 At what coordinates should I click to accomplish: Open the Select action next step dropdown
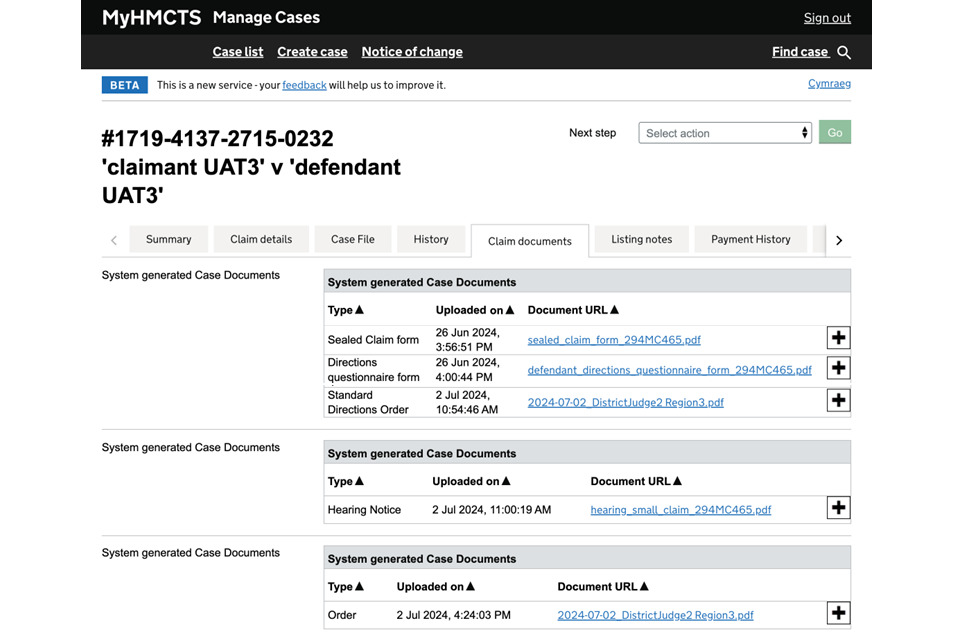coord(724,133)
